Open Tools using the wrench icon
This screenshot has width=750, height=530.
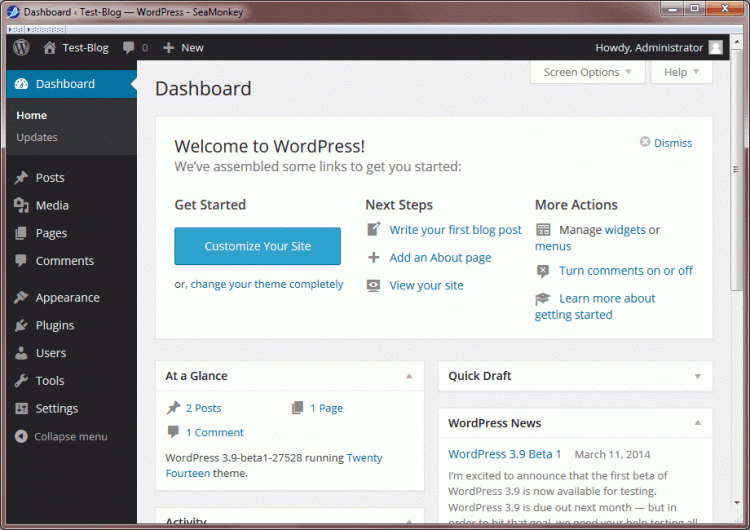pos(21,381)
